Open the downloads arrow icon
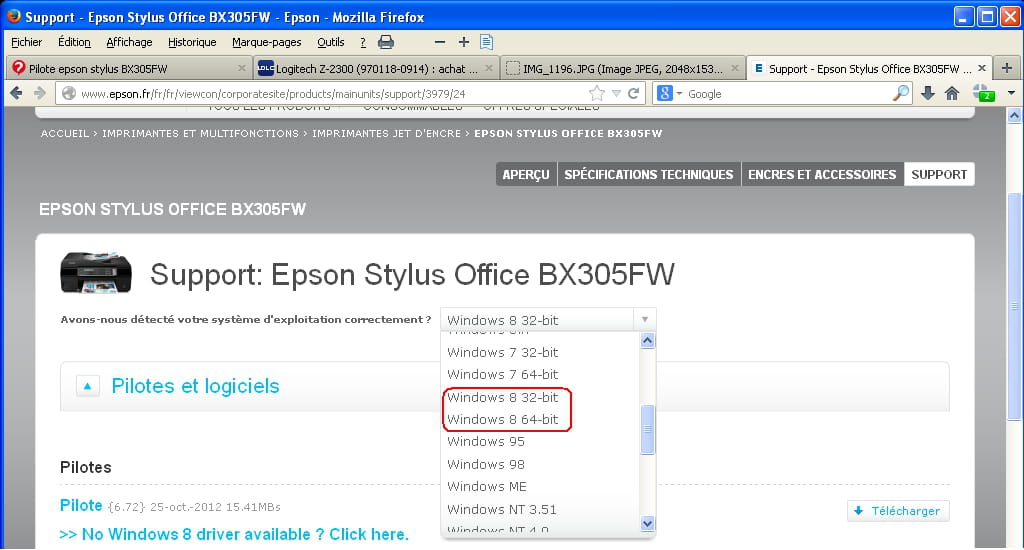 click(927, 93)
